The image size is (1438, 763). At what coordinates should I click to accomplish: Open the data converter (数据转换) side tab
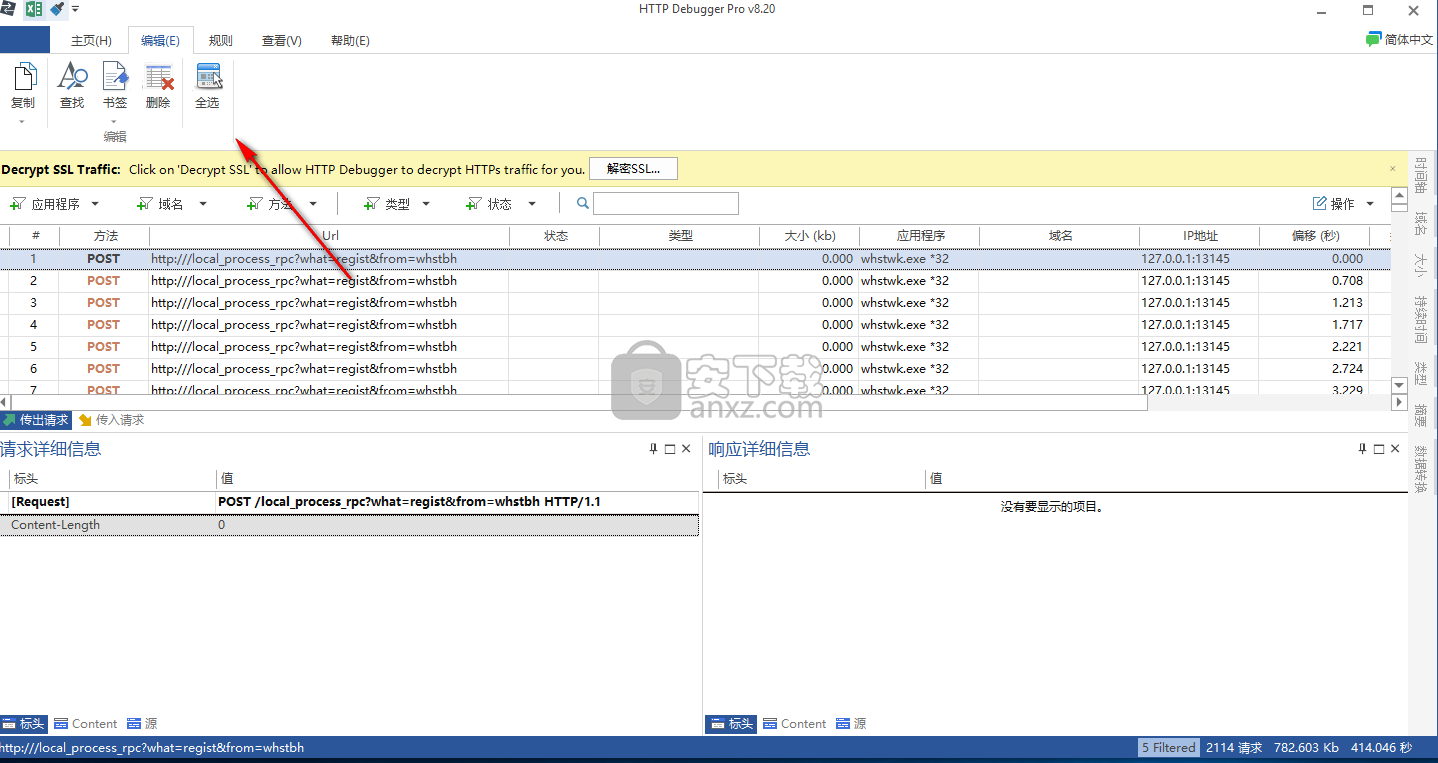[x=1420, y=469]
